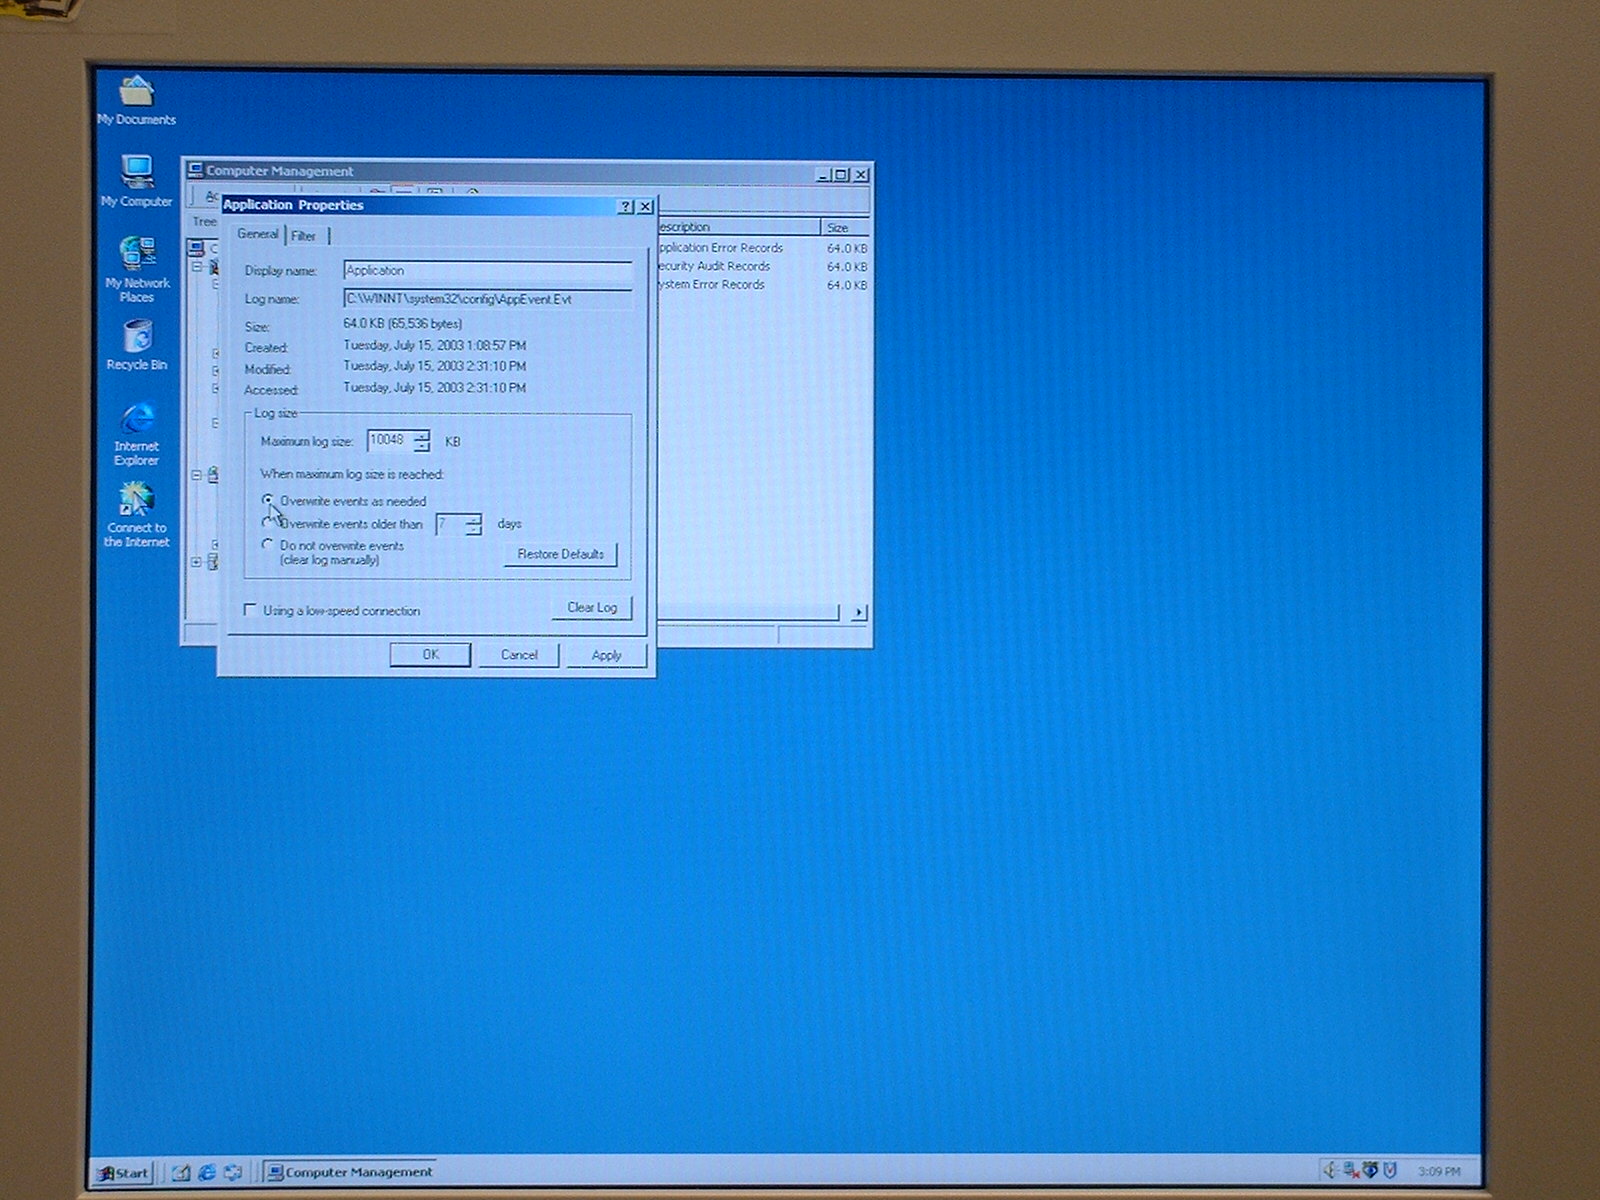Screen dimensions: 1600x1200
Task: Increase maximum log size with up arrow
Action: [422, 435]
